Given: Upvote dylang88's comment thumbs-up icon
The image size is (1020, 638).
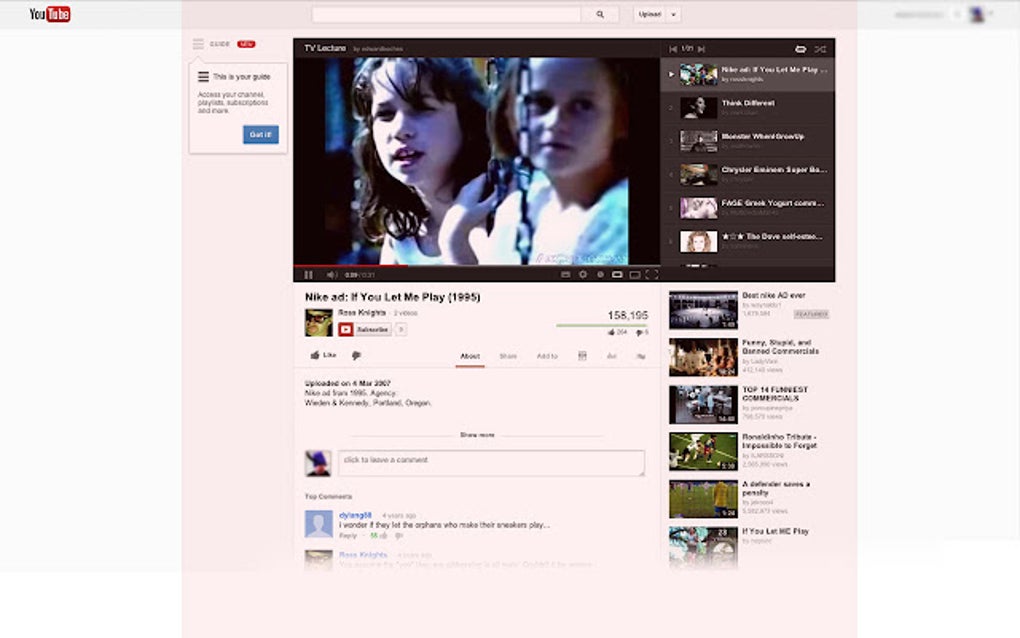Looking at the screenshot, I should tap(383, 535).
